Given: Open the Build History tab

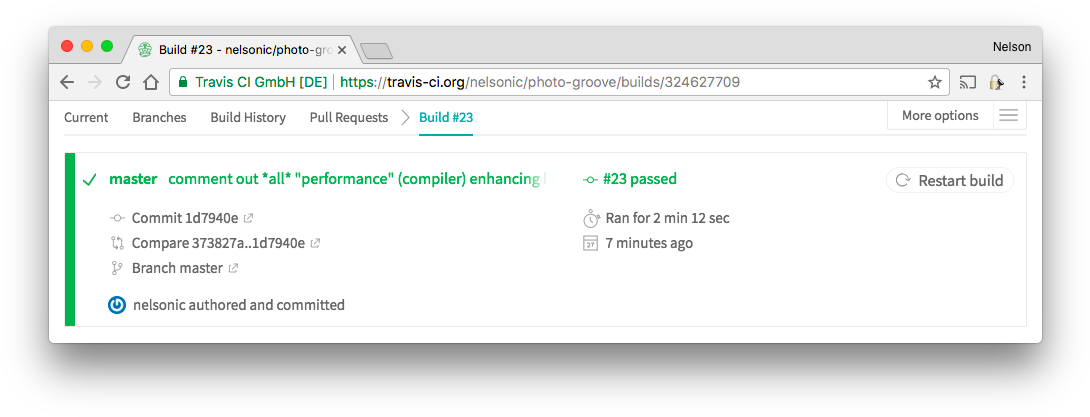Looking at the screenshot, I should point(248,118).
